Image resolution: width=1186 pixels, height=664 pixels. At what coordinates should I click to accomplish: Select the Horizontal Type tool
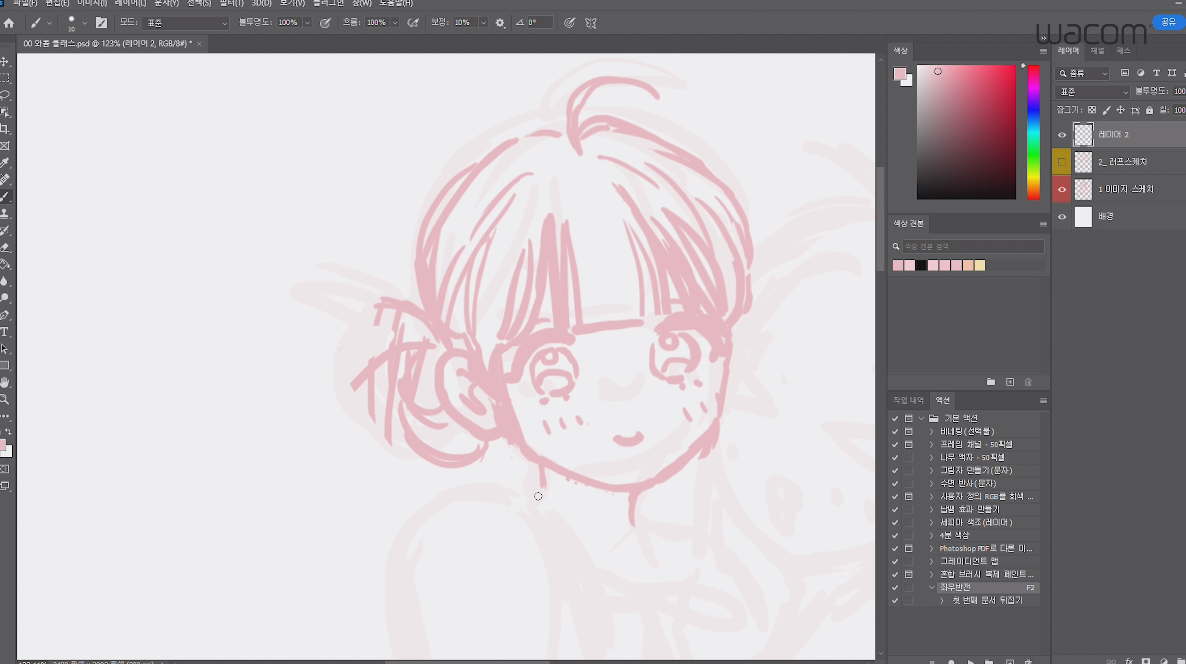(5, 332)
